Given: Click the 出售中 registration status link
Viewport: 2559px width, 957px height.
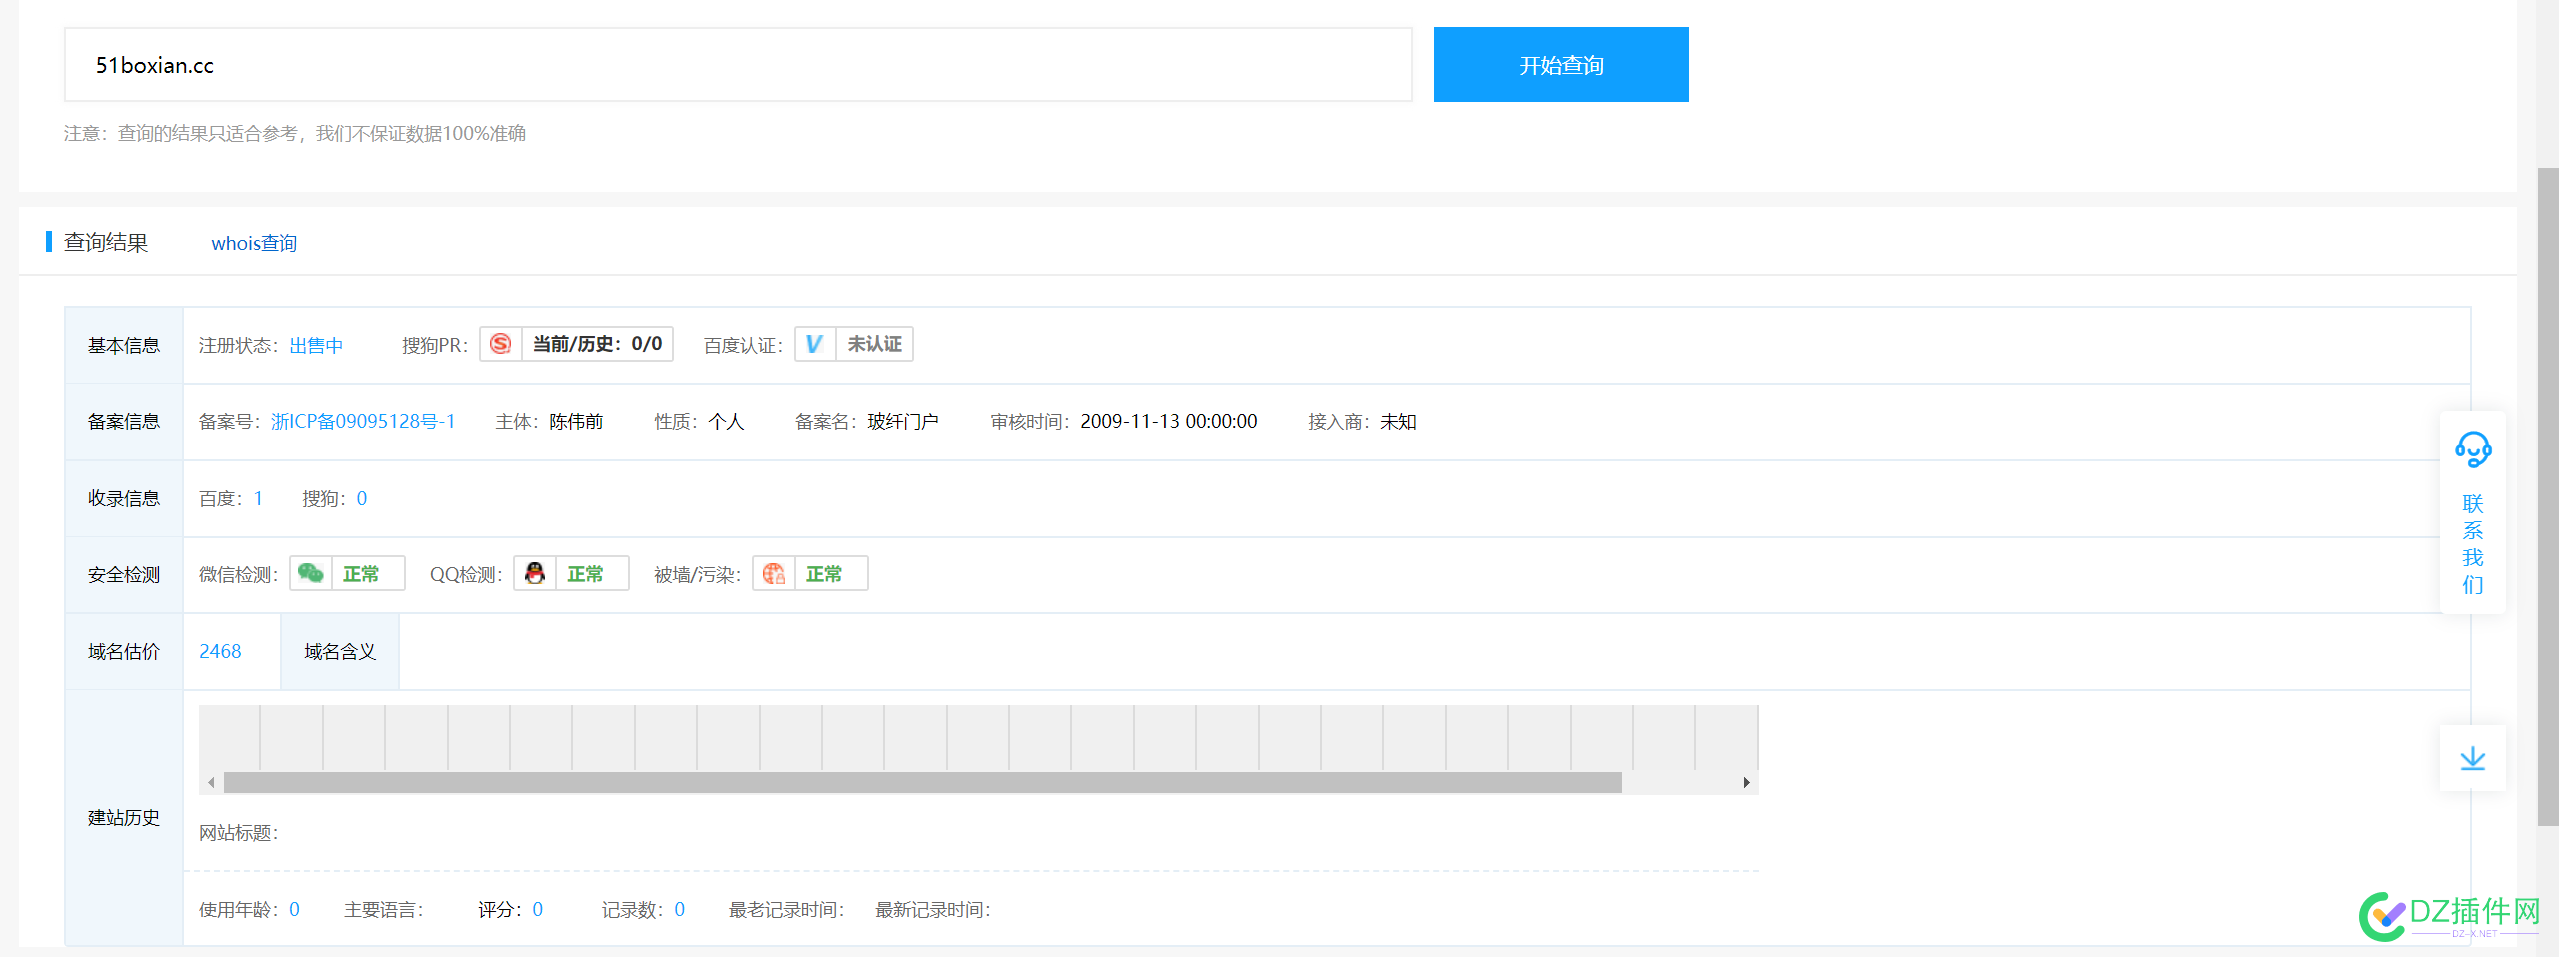Looking at the screenshot, I should pyautogui.click(x=316, y=345).
